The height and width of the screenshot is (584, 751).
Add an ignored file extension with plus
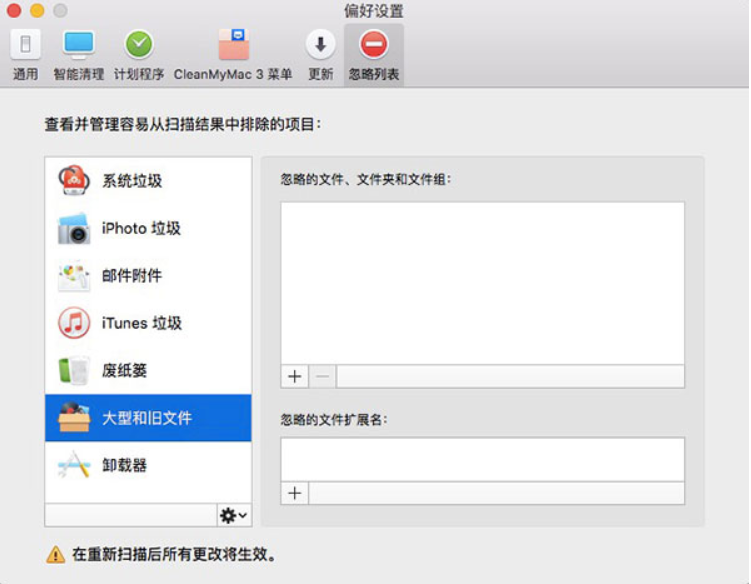point(295,493)
